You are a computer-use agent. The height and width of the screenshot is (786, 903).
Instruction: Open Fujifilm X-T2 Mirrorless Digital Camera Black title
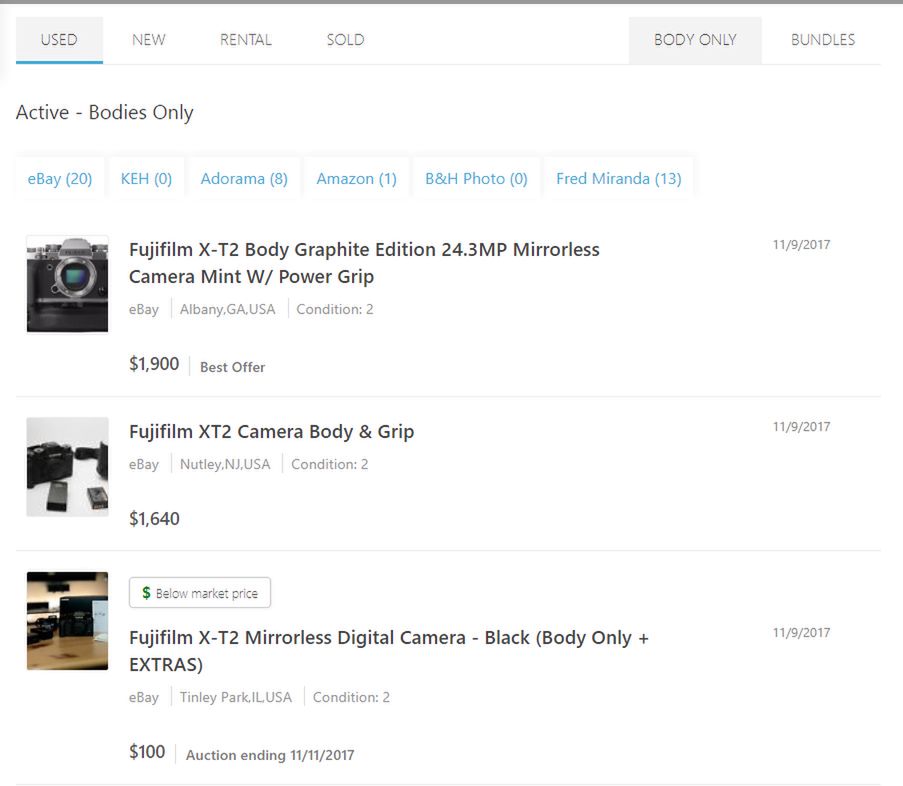[389, 651]
